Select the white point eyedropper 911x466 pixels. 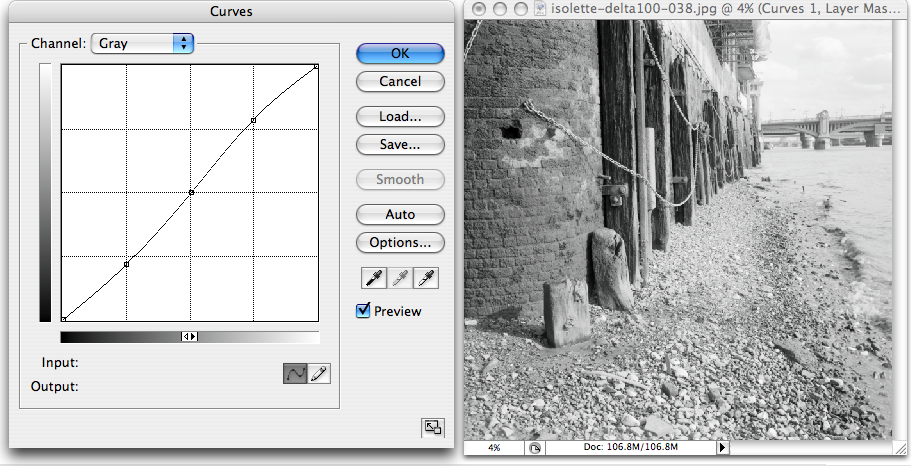[x=426, y=278]
